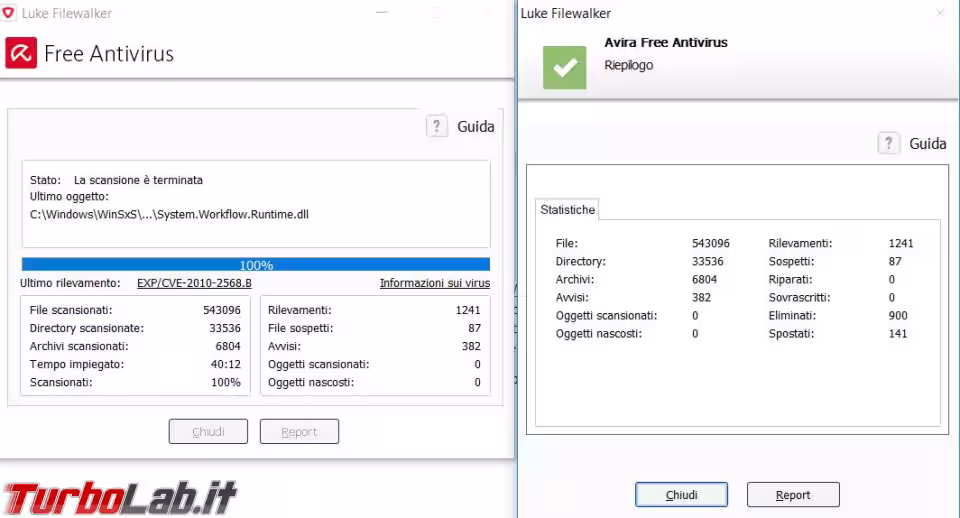Open Guida label in scan window
Image resolution: width=960 pixels, height=518 pixels.
point(476,127)
